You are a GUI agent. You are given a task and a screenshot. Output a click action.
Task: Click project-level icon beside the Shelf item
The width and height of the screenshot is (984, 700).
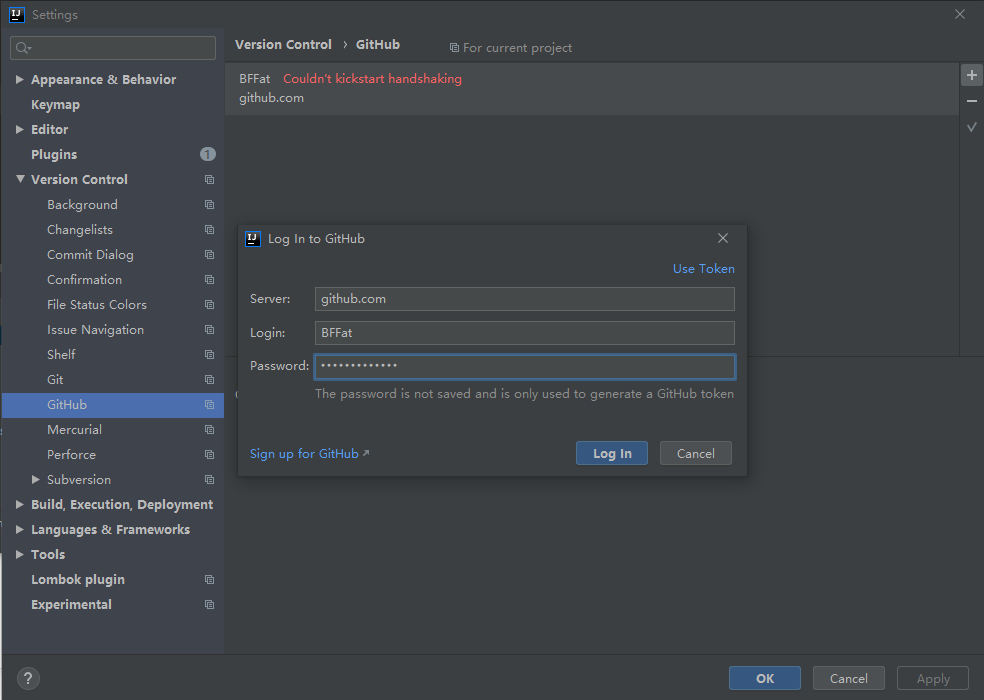pos(210,355)
